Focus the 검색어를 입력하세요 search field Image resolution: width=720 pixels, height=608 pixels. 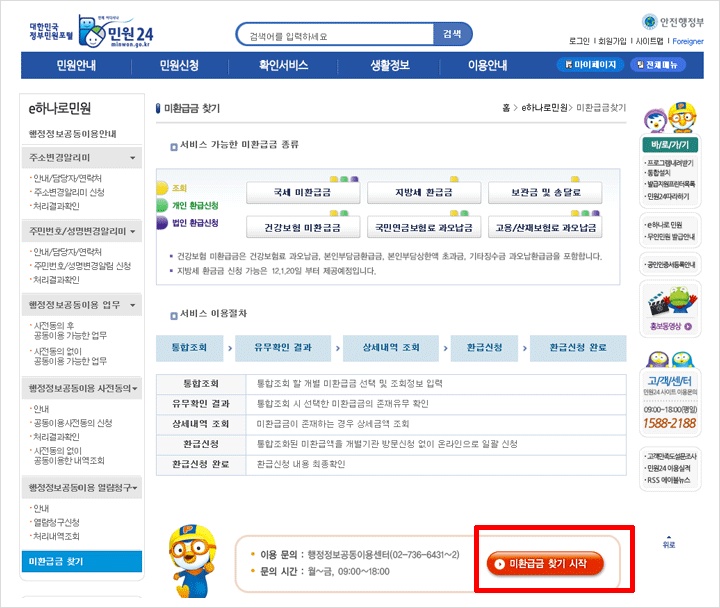pos(335,36)
